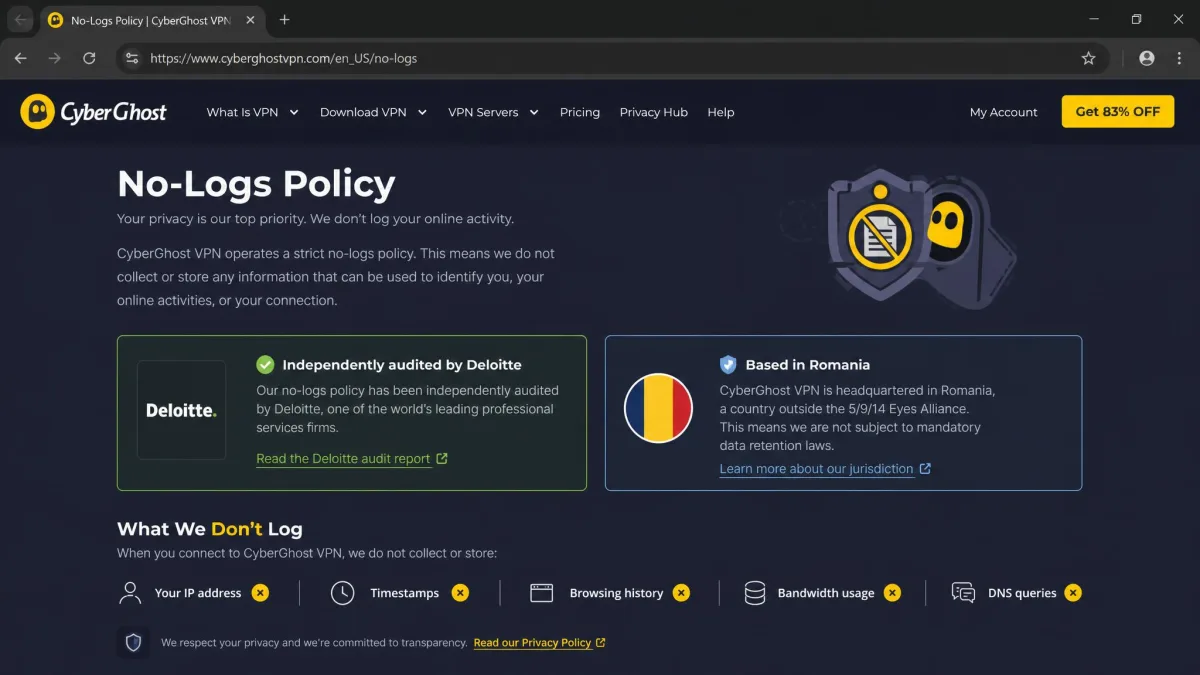Open Chrome three-dot menu
This screenshot has height=675, width=1200.
point(1178,58)
